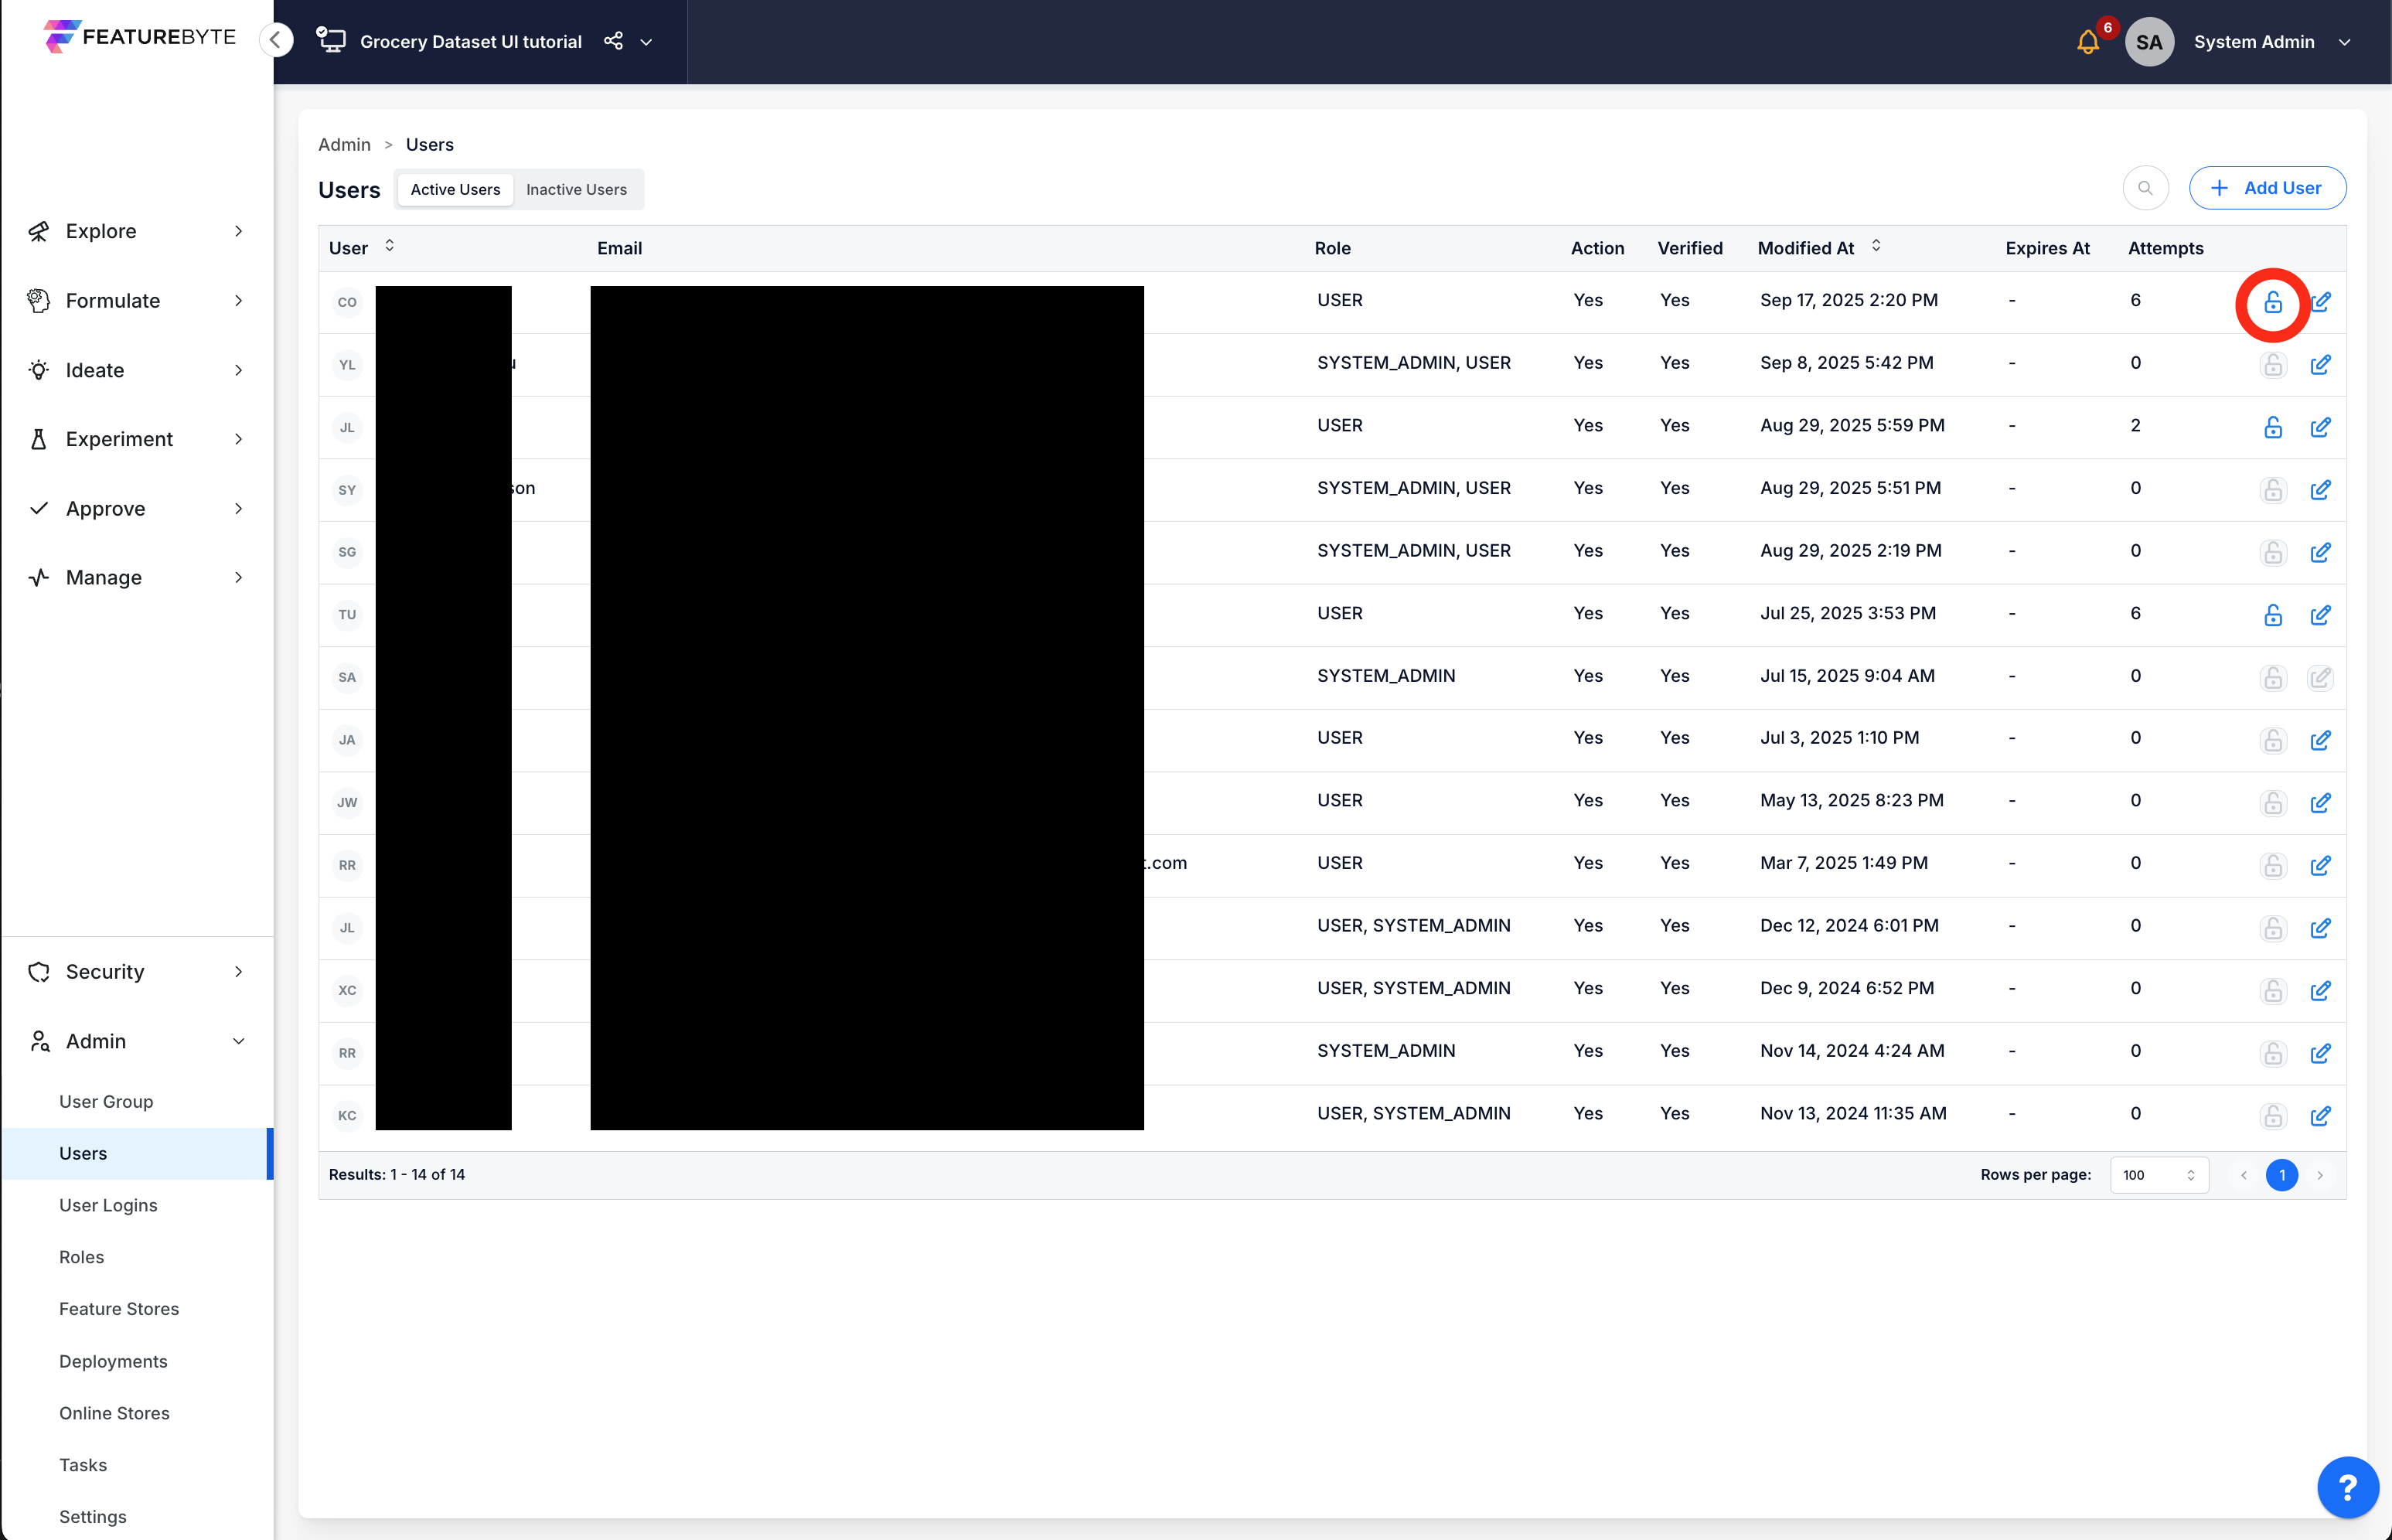The height and width of the screenshot is (1540, 2392).
Task: Click the search magnifier icon
Action: [x=2145, y=188]
